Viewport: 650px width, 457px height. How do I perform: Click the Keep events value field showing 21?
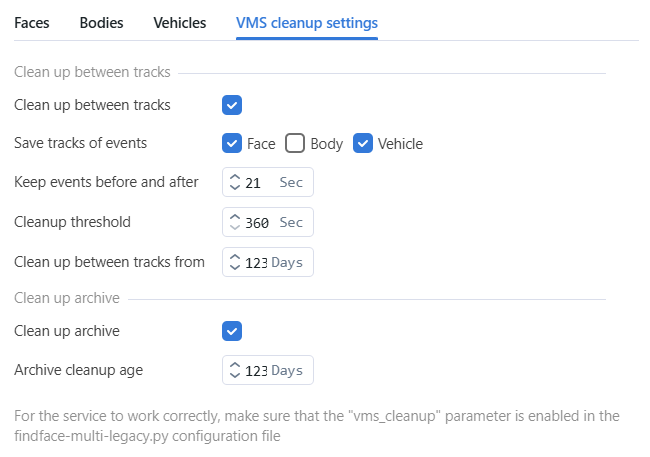(x=254, y=183)
